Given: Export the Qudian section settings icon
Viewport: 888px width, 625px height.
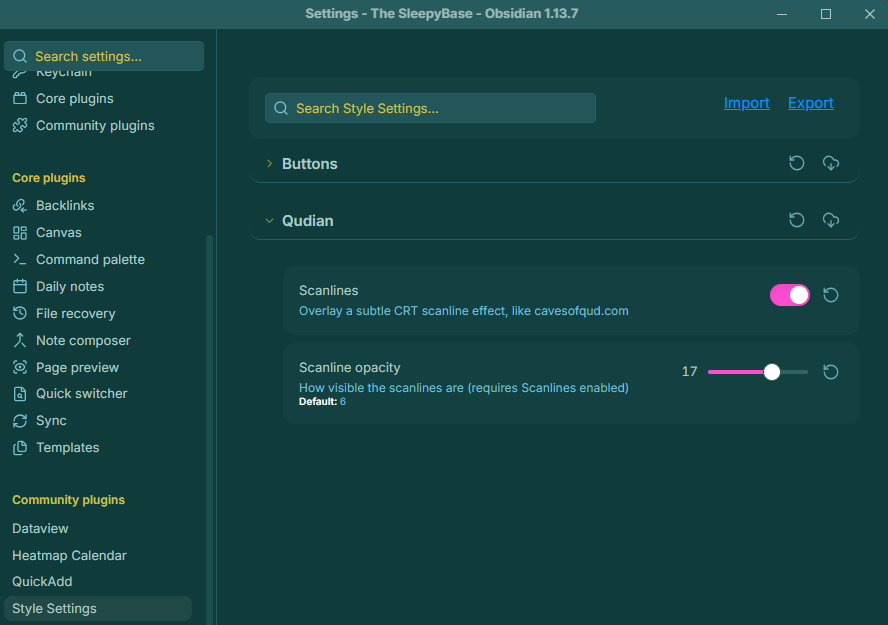Looking at the screenshot, I should (831, 220).
